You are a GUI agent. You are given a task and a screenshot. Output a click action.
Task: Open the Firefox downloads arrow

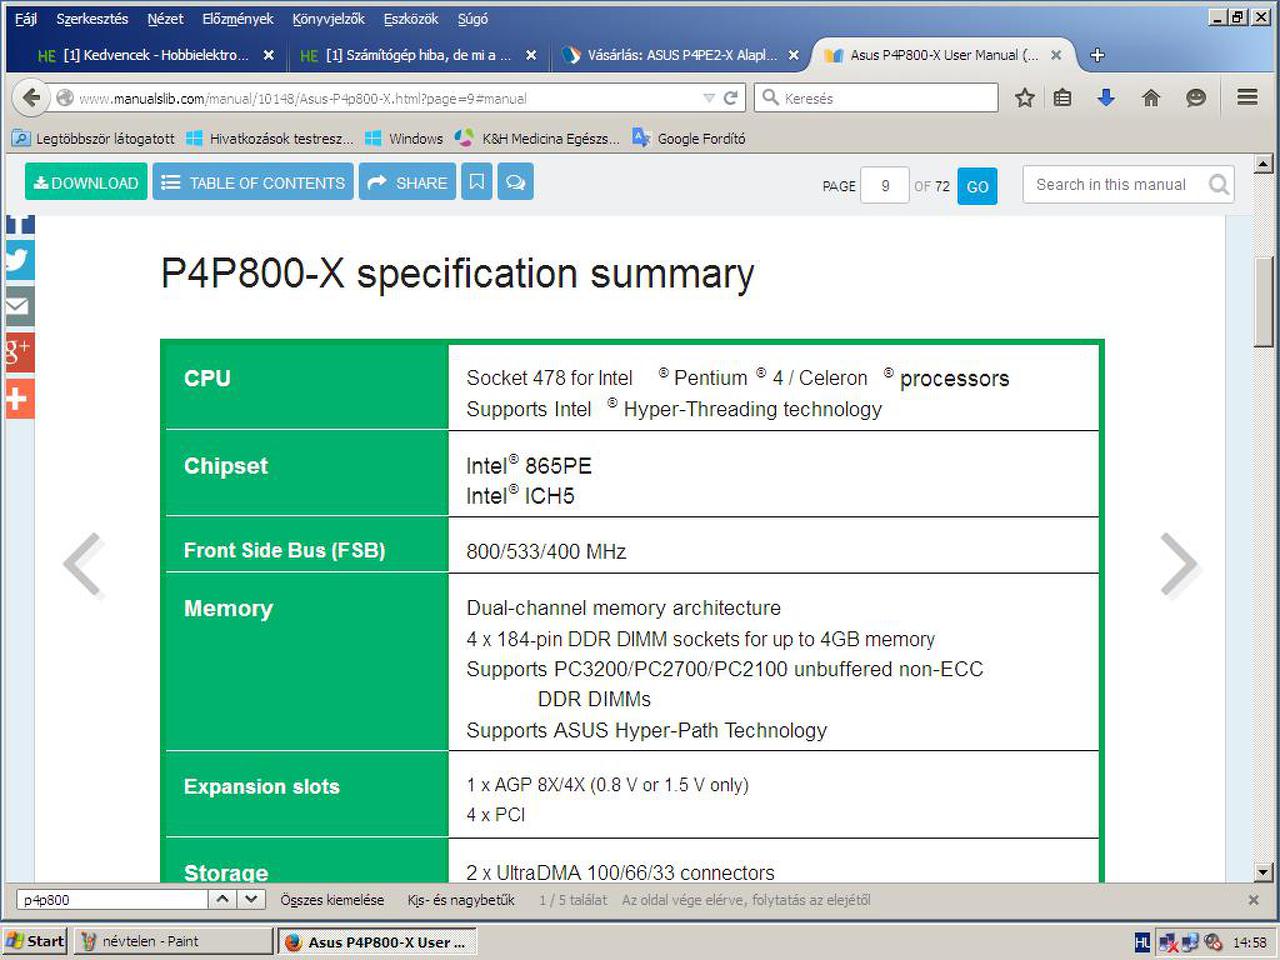coord(1106,97)
